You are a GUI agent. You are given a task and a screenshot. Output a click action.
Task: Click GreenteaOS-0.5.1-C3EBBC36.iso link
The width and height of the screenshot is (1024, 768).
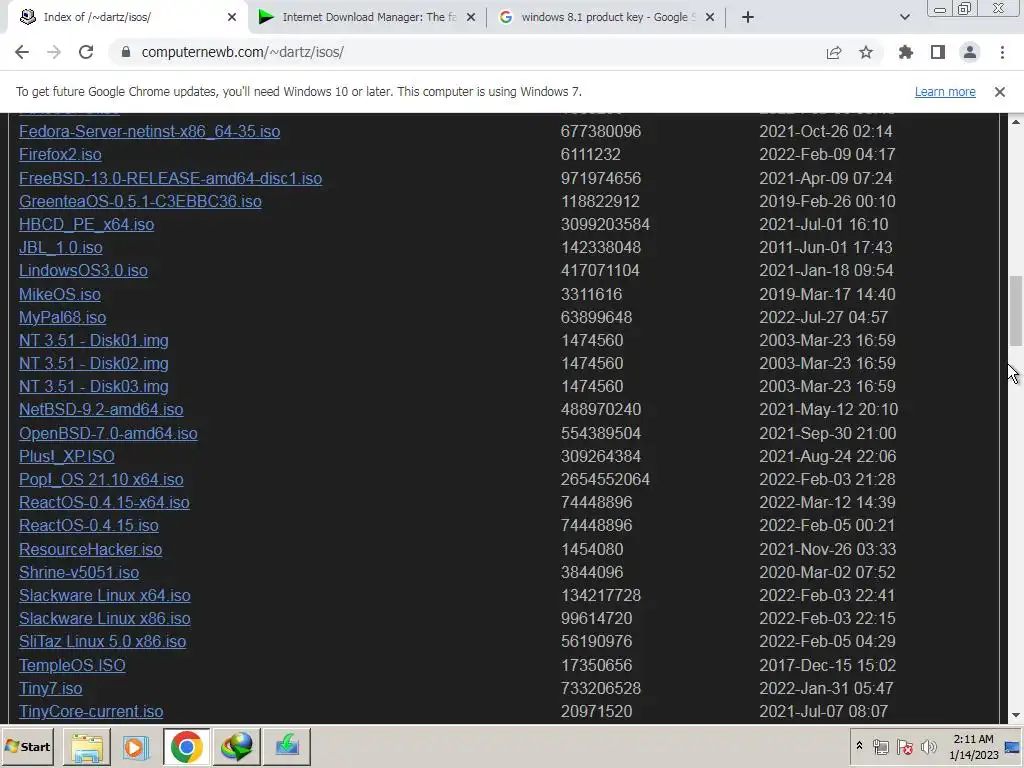coord(140,201)
